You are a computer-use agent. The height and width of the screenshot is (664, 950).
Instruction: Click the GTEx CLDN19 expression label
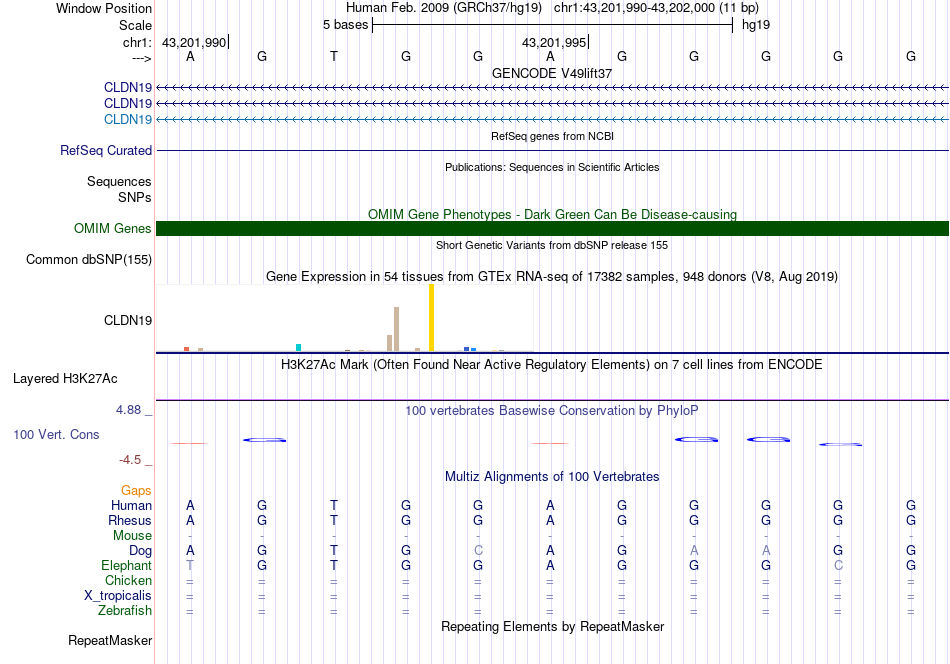pos(128,320)
